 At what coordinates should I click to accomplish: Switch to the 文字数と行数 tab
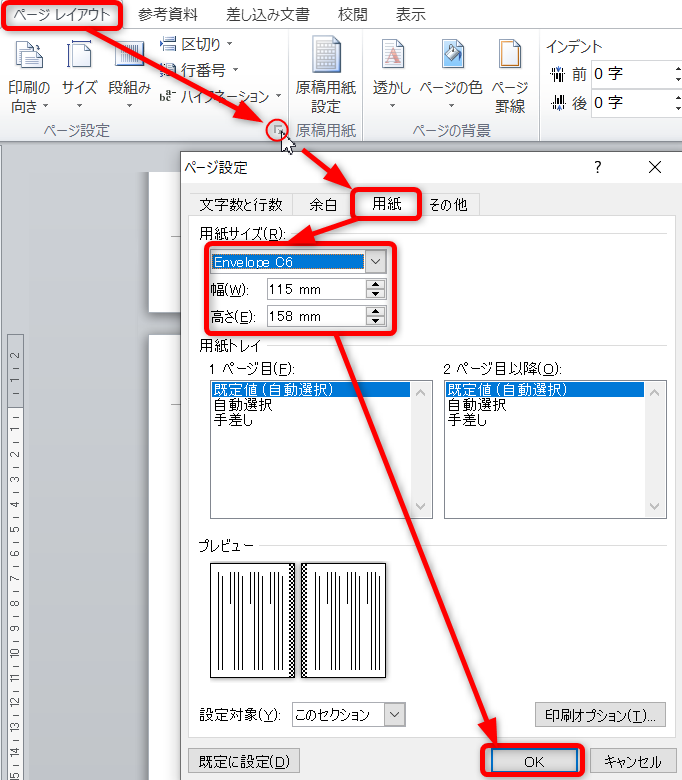coord(240,204)
